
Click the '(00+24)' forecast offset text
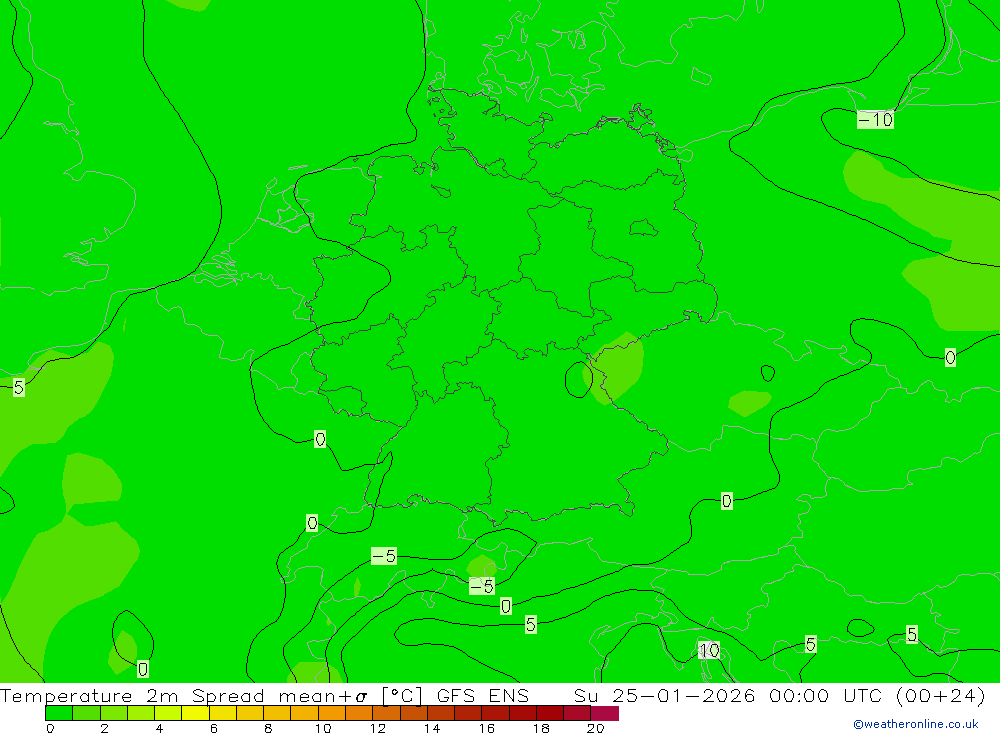(941, 695)
